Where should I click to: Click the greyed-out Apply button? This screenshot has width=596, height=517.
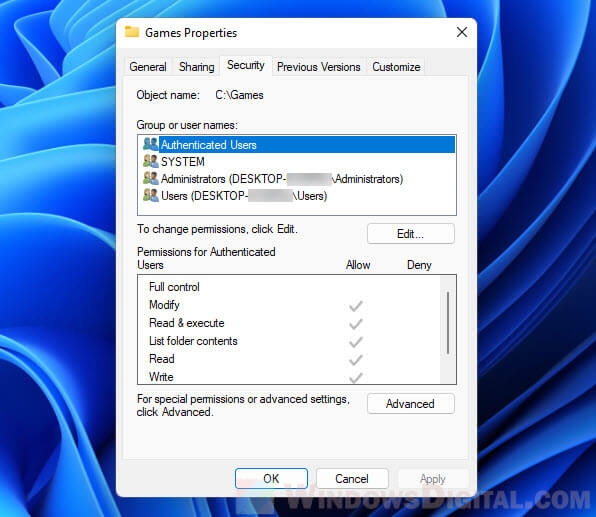pos(433,479)
